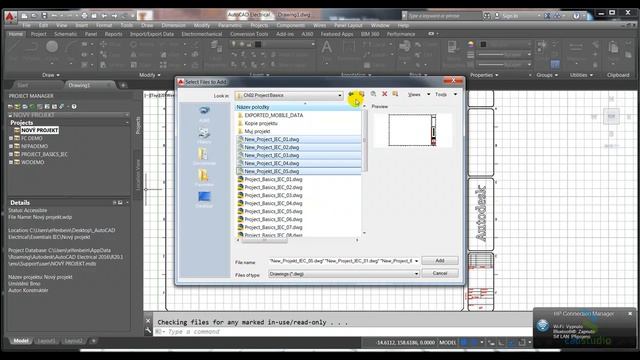Open the Home ribbon tab
This screenshot has width=640, height=360.
pyautogui.click(x=16, y=34)
